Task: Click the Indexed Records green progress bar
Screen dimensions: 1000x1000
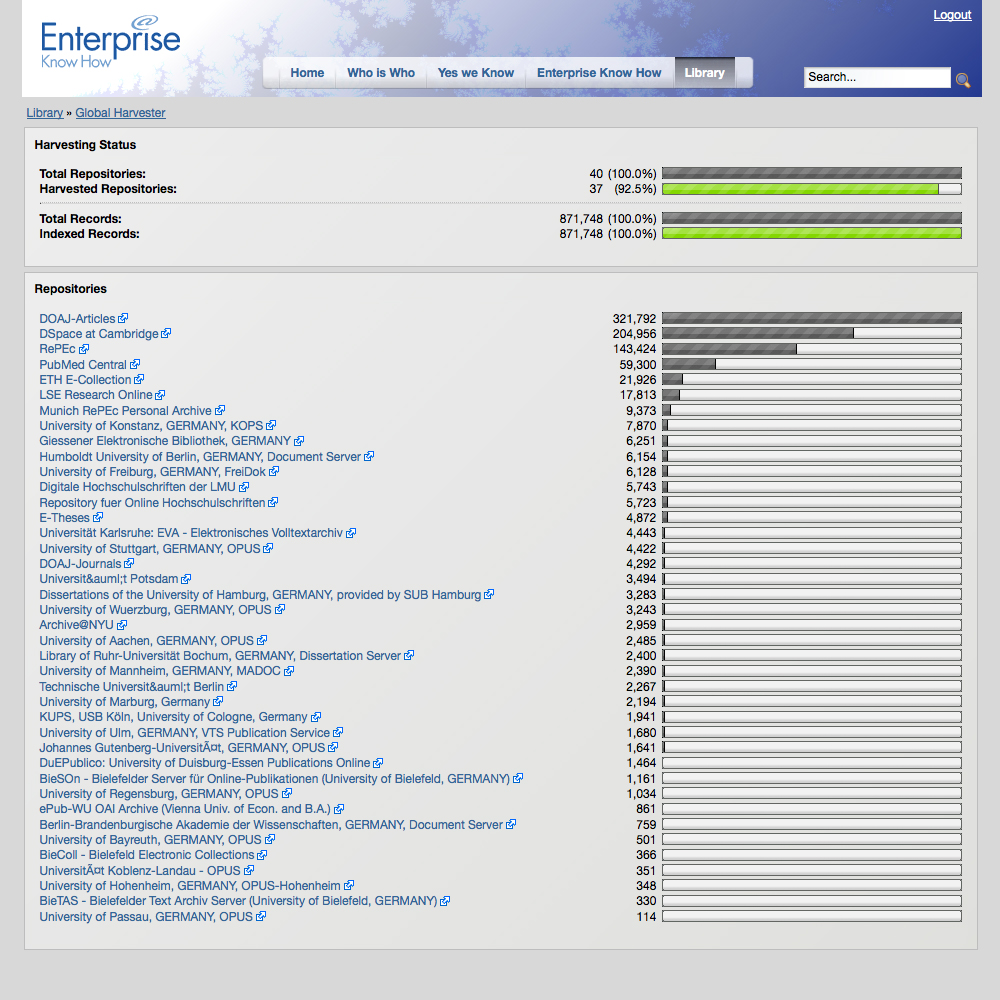Action: [x=811, y=233]
